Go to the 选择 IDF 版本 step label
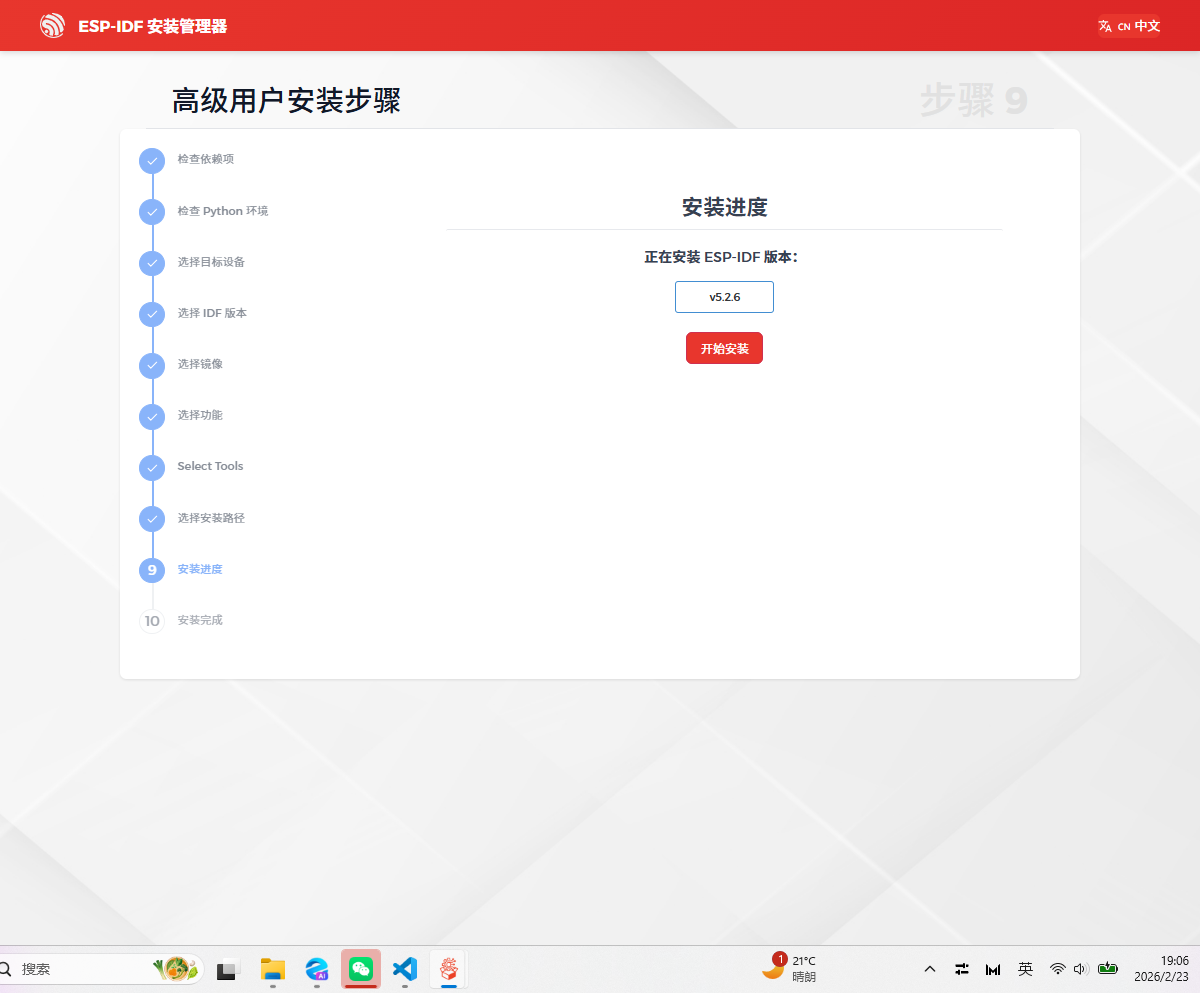1200x993 pixels. tap(212, 313)
